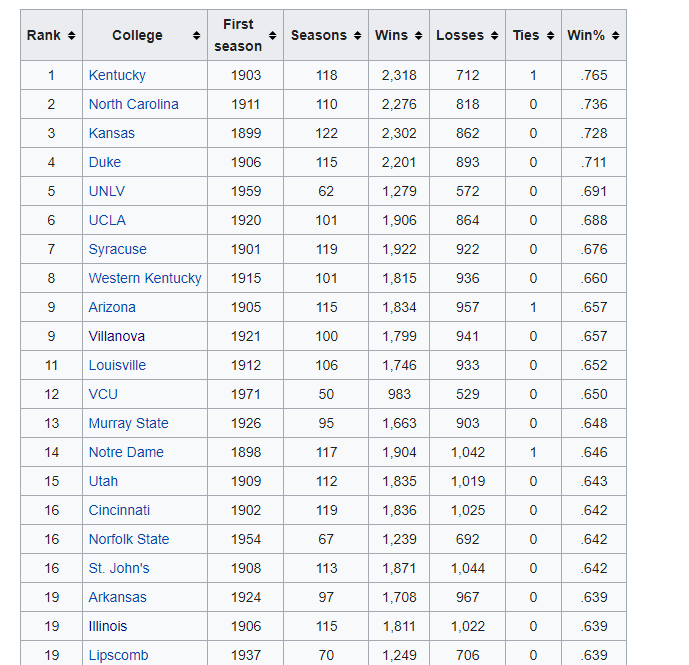Select Notre Dame's losses 1,042
Image resolution: width=689 pixels, height=665 pixels.
[468, 452]
